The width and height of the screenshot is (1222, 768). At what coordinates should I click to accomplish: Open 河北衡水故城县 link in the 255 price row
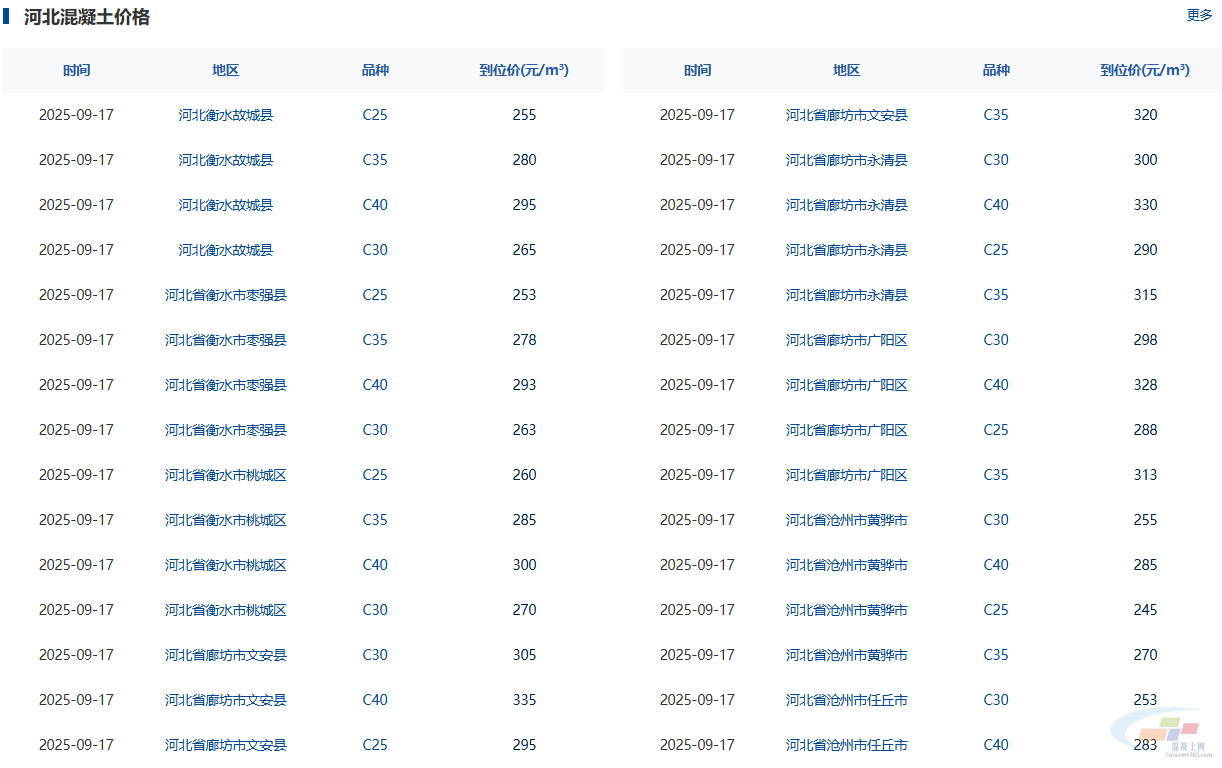tap(226, 115)
